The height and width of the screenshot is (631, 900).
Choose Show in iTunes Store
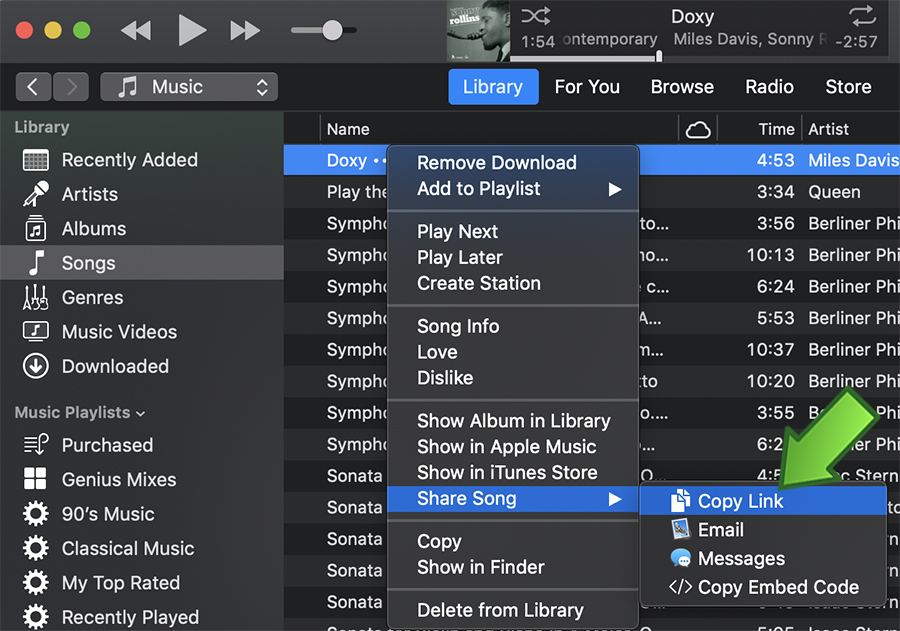point(513,473)
